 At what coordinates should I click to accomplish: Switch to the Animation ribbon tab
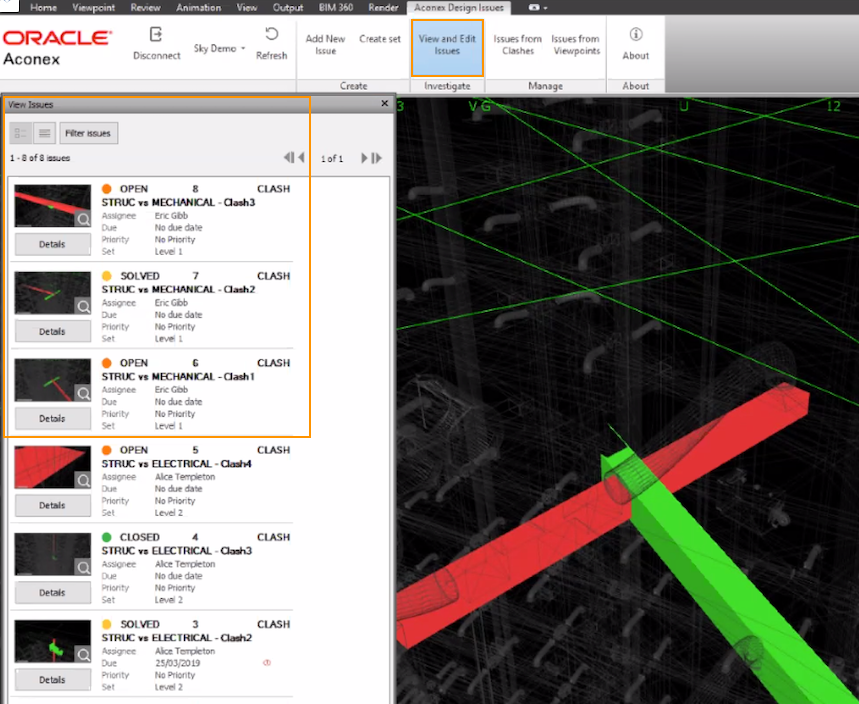(x=198, y=8)
